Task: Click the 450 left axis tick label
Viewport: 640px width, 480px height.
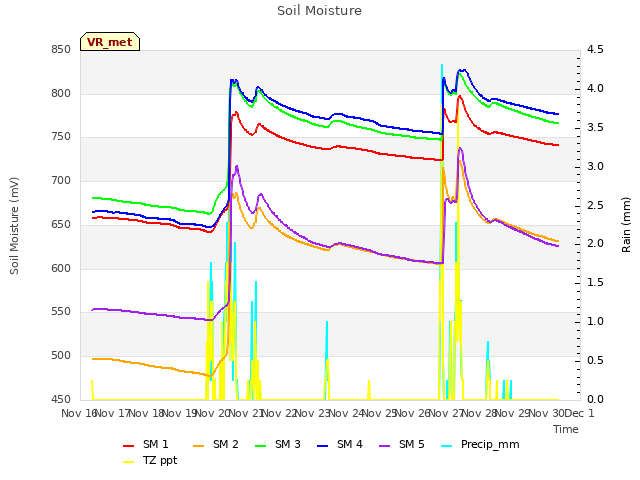Action: [x=61, y=399]
